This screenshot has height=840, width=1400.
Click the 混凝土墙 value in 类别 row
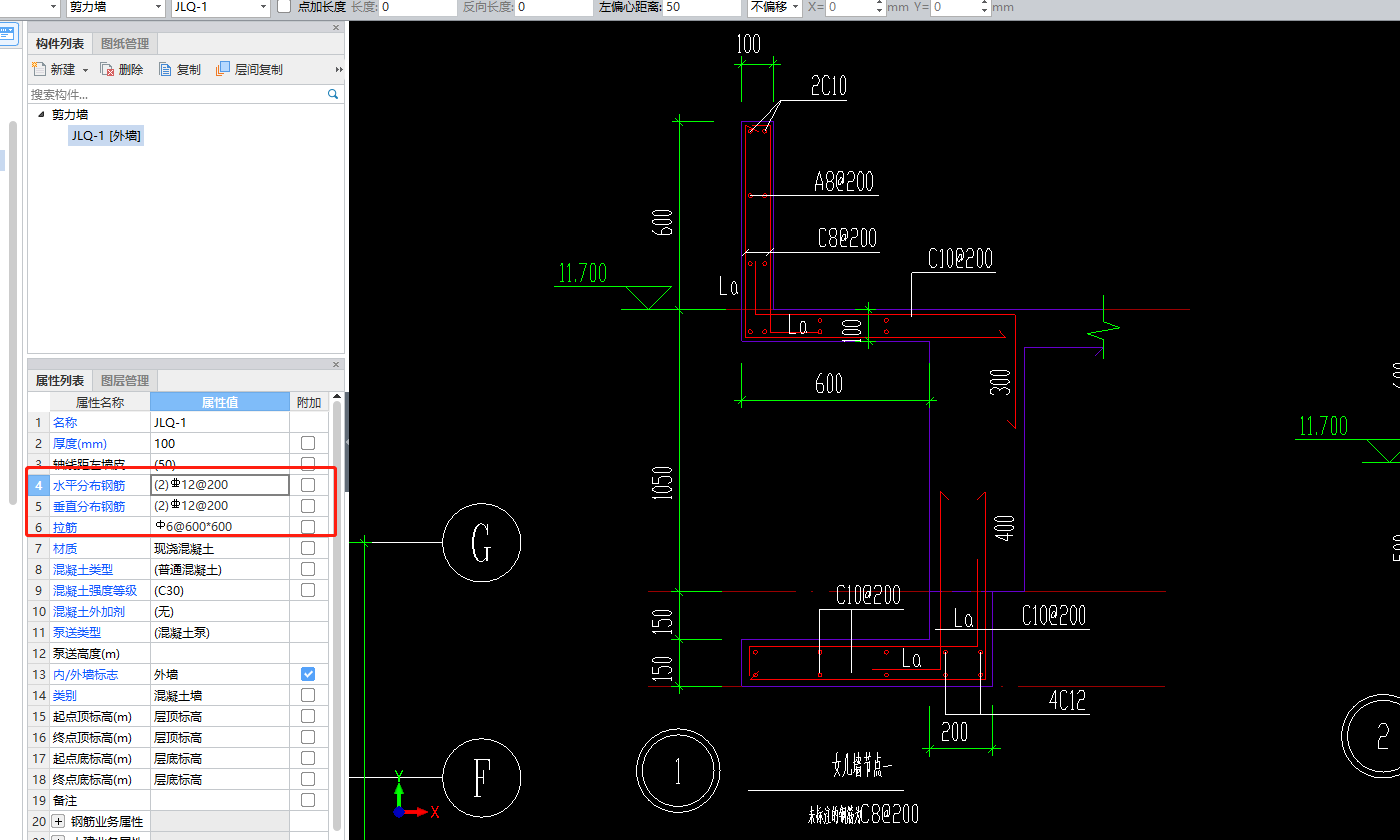[220, 695]
